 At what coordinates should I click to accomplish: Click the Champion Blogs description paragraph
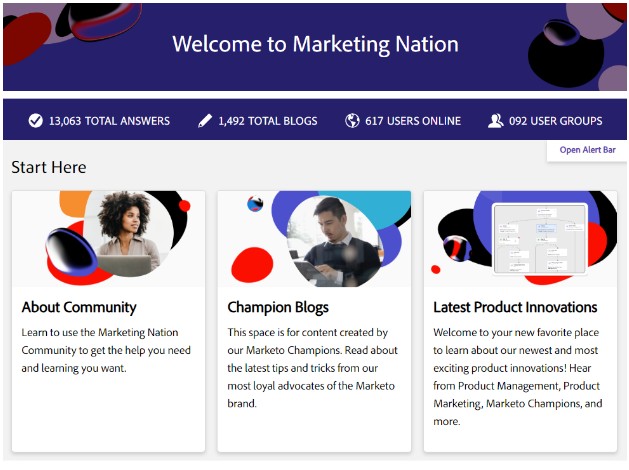312,367
